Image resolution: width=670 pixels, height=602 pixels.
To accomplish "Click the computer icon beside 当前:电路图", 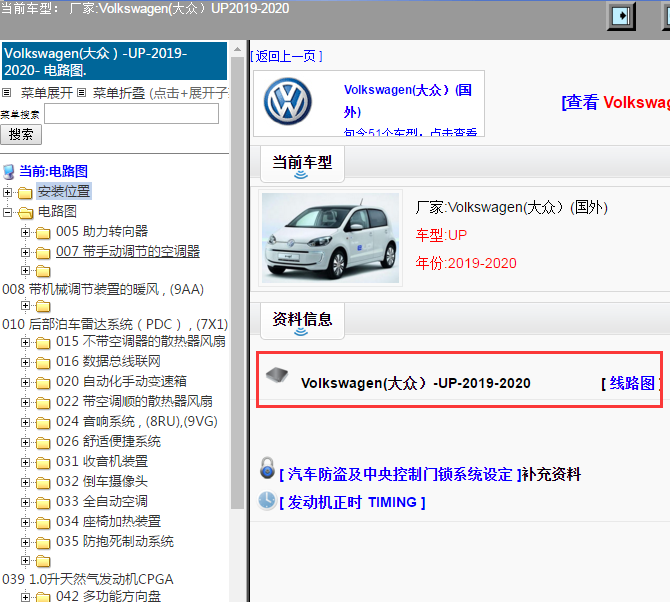I will click(9, 172).
